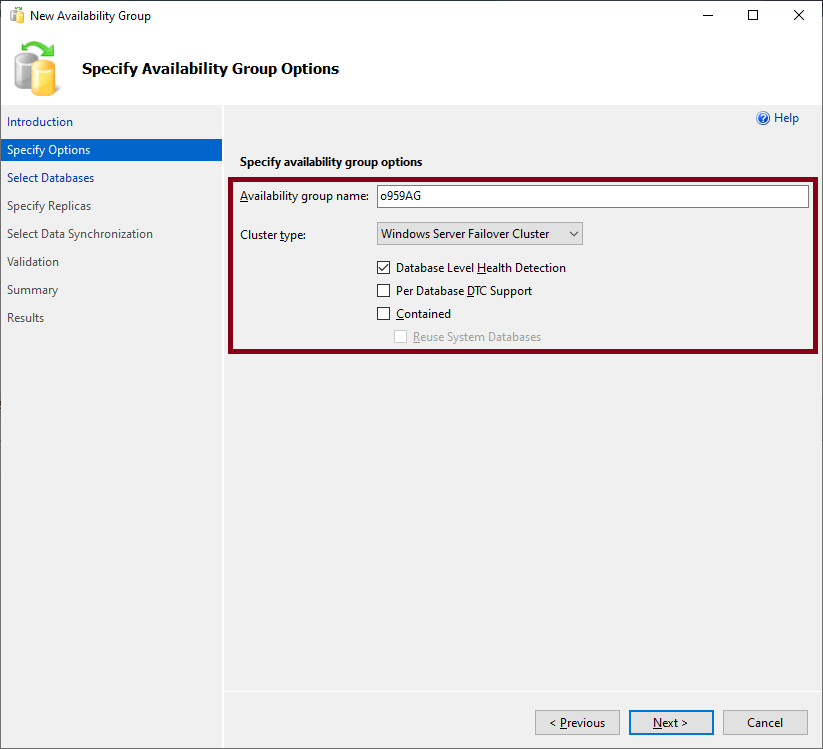Enable Per Database DTC Support checkbox
The width and height of the screenshot is (823, 749).
[x=384, y=291]
